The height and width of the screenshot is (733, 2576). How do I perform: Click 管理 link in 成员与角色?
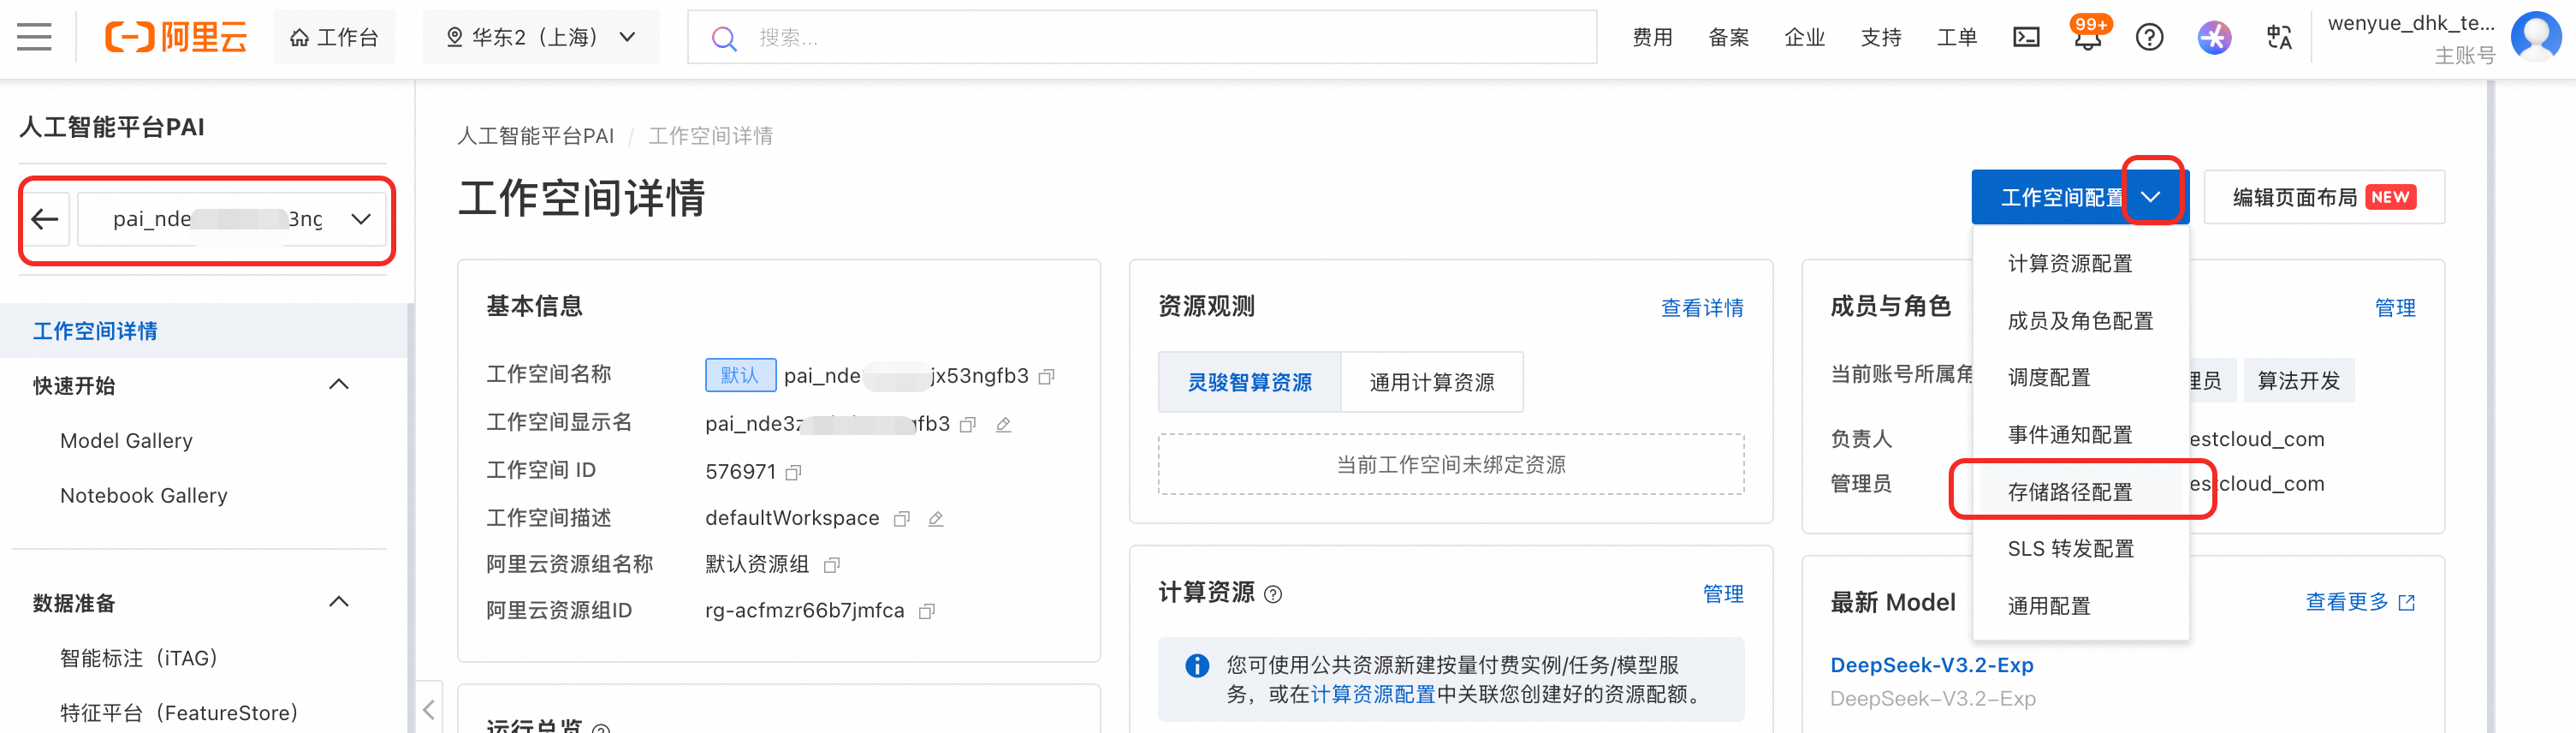2395,308
